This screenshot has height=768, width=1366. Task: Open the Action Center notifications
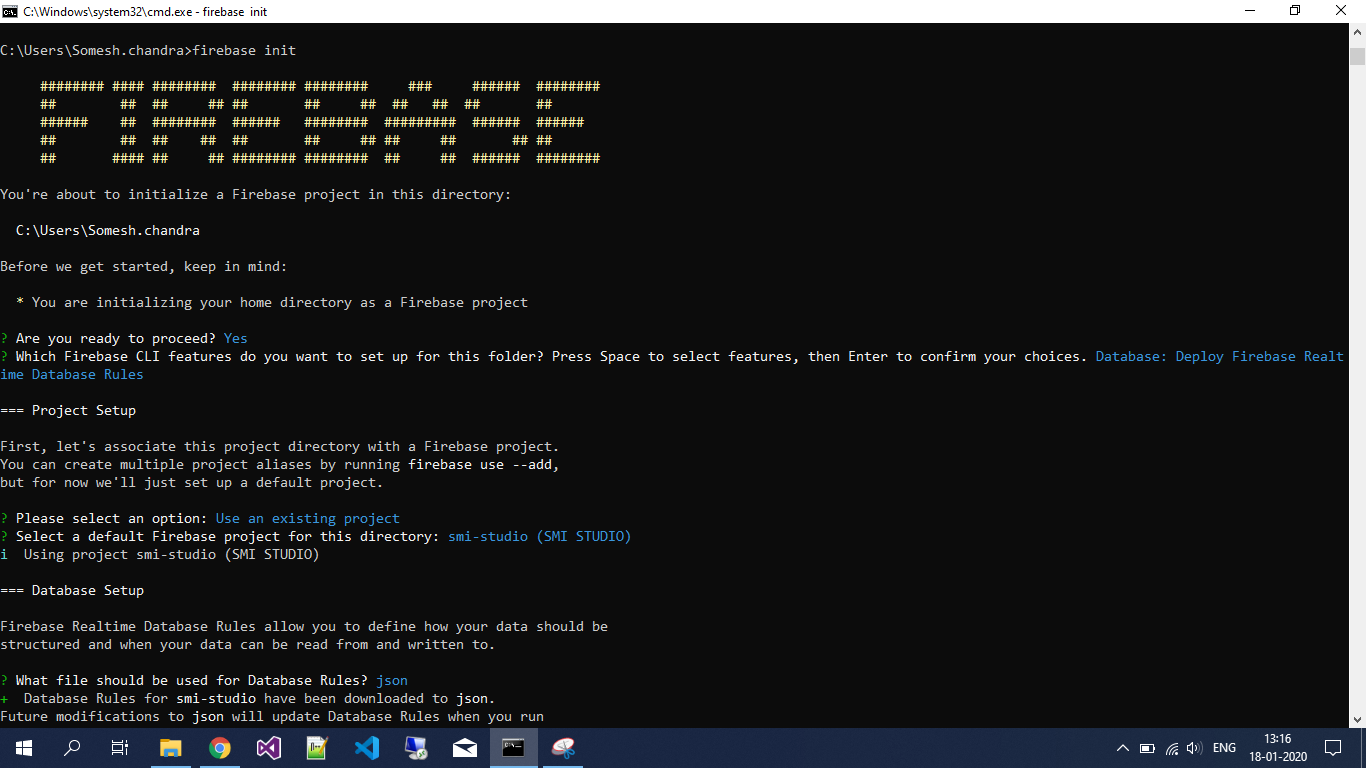[x=1333, y=747]
